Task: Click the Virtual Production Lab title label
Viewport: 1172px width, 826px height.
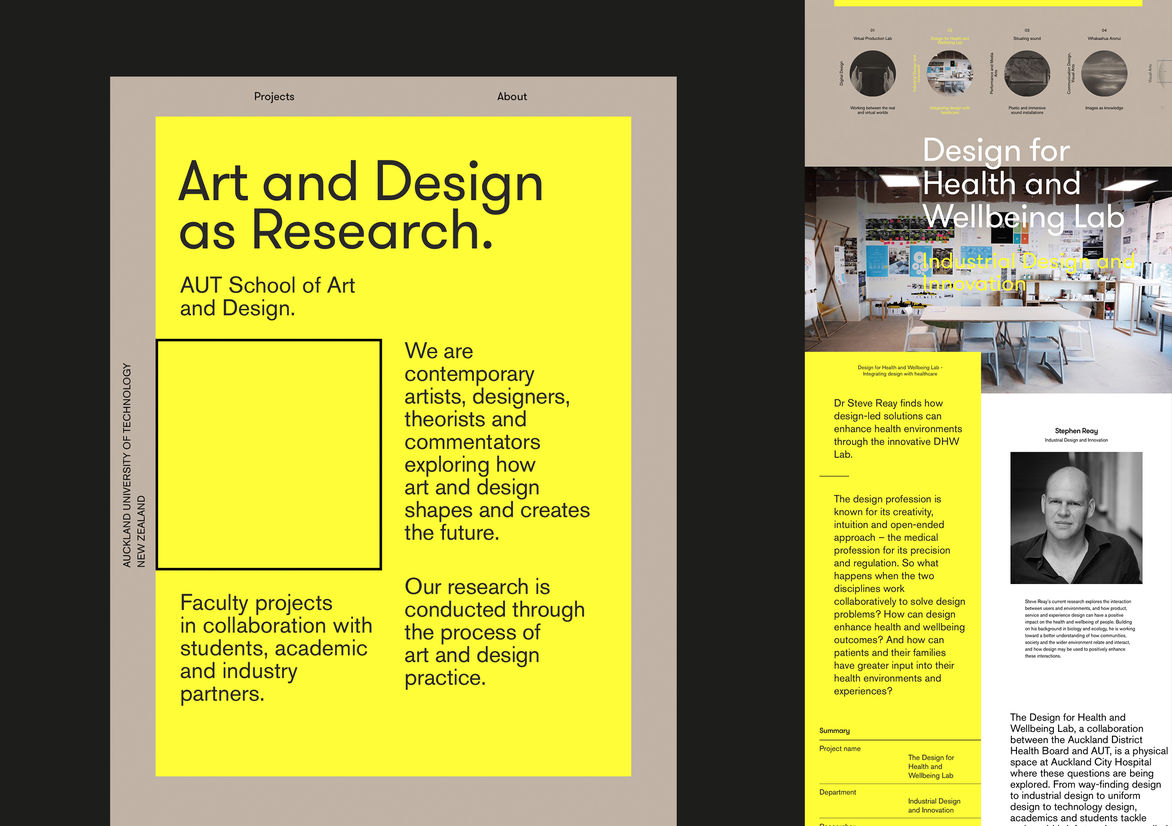Action: point(873,39)
